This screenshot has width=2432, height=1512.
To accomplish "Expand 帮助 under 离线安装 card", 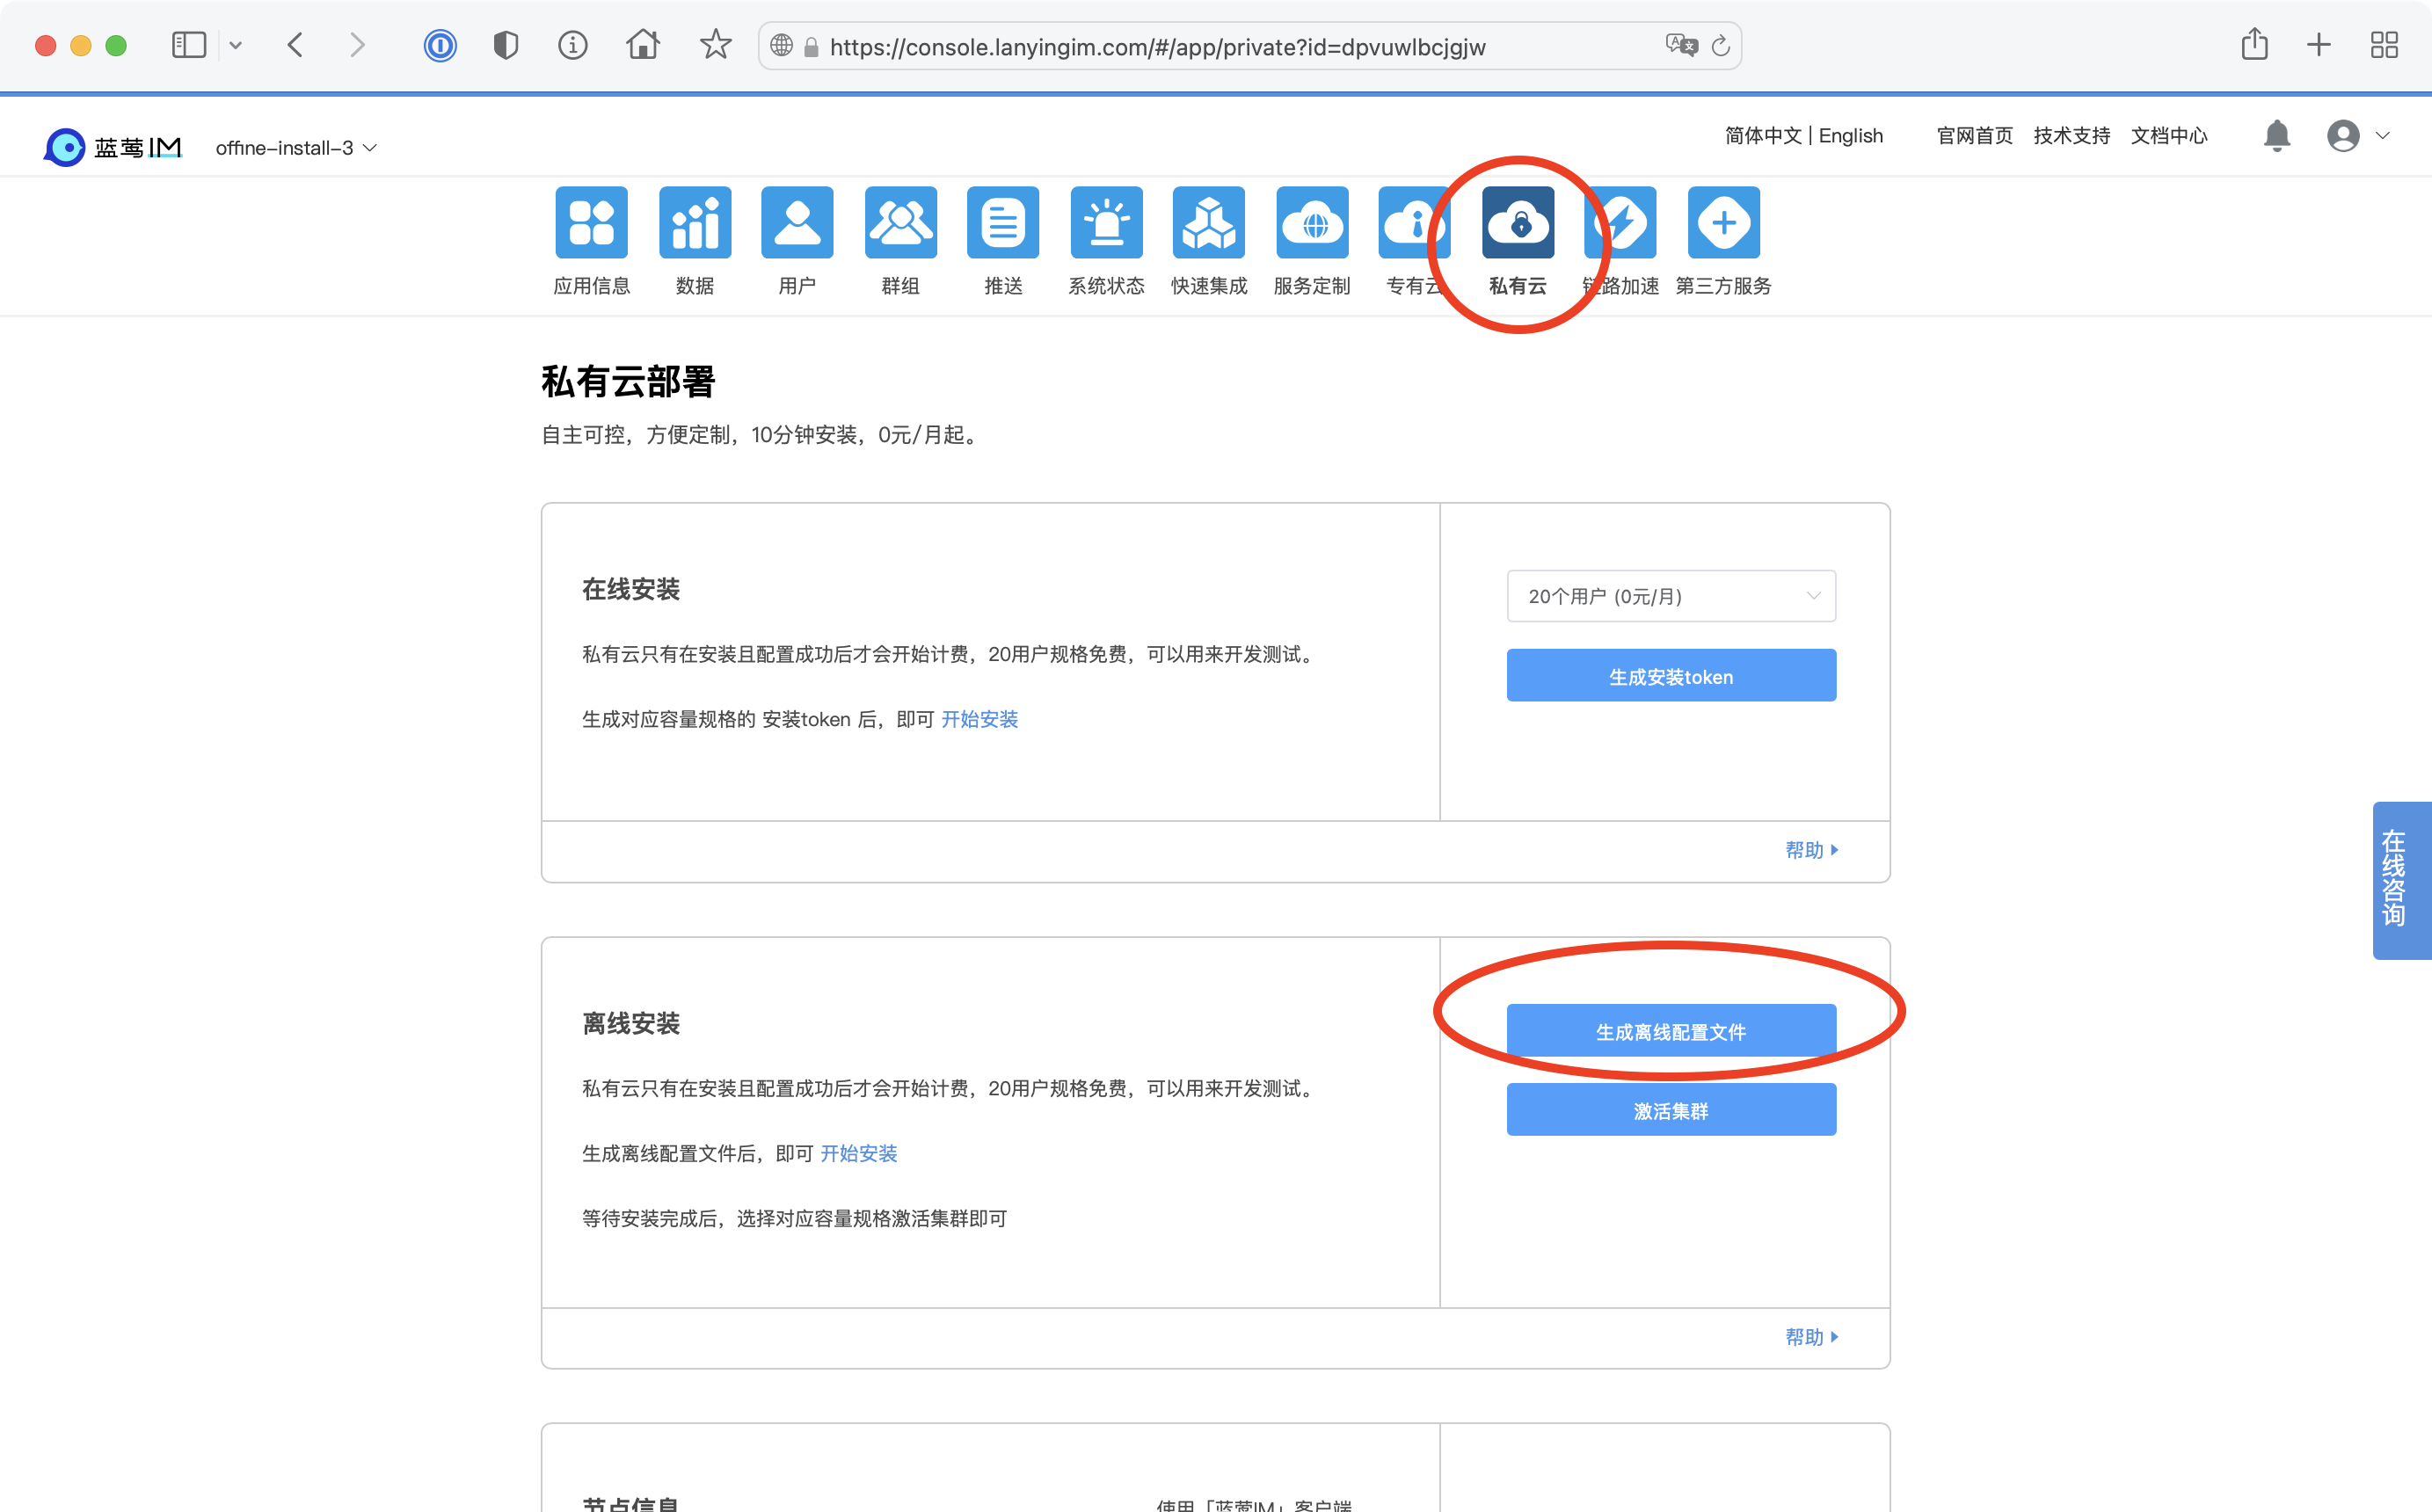I will pos(1811,1337).
